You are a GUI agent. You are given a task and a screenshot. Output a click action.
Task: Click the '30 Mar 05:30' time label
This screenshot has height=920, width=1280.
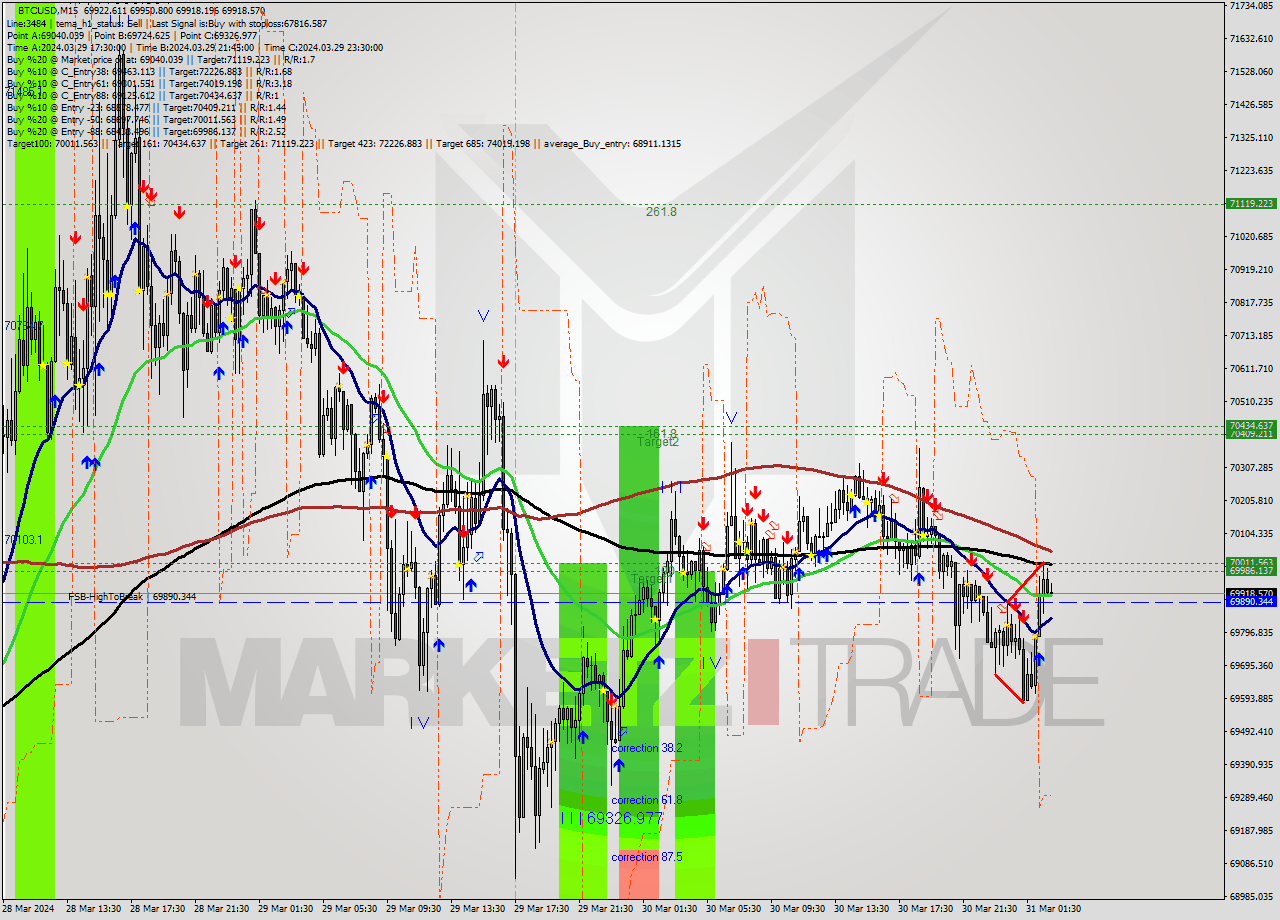[x=733, y=909]
